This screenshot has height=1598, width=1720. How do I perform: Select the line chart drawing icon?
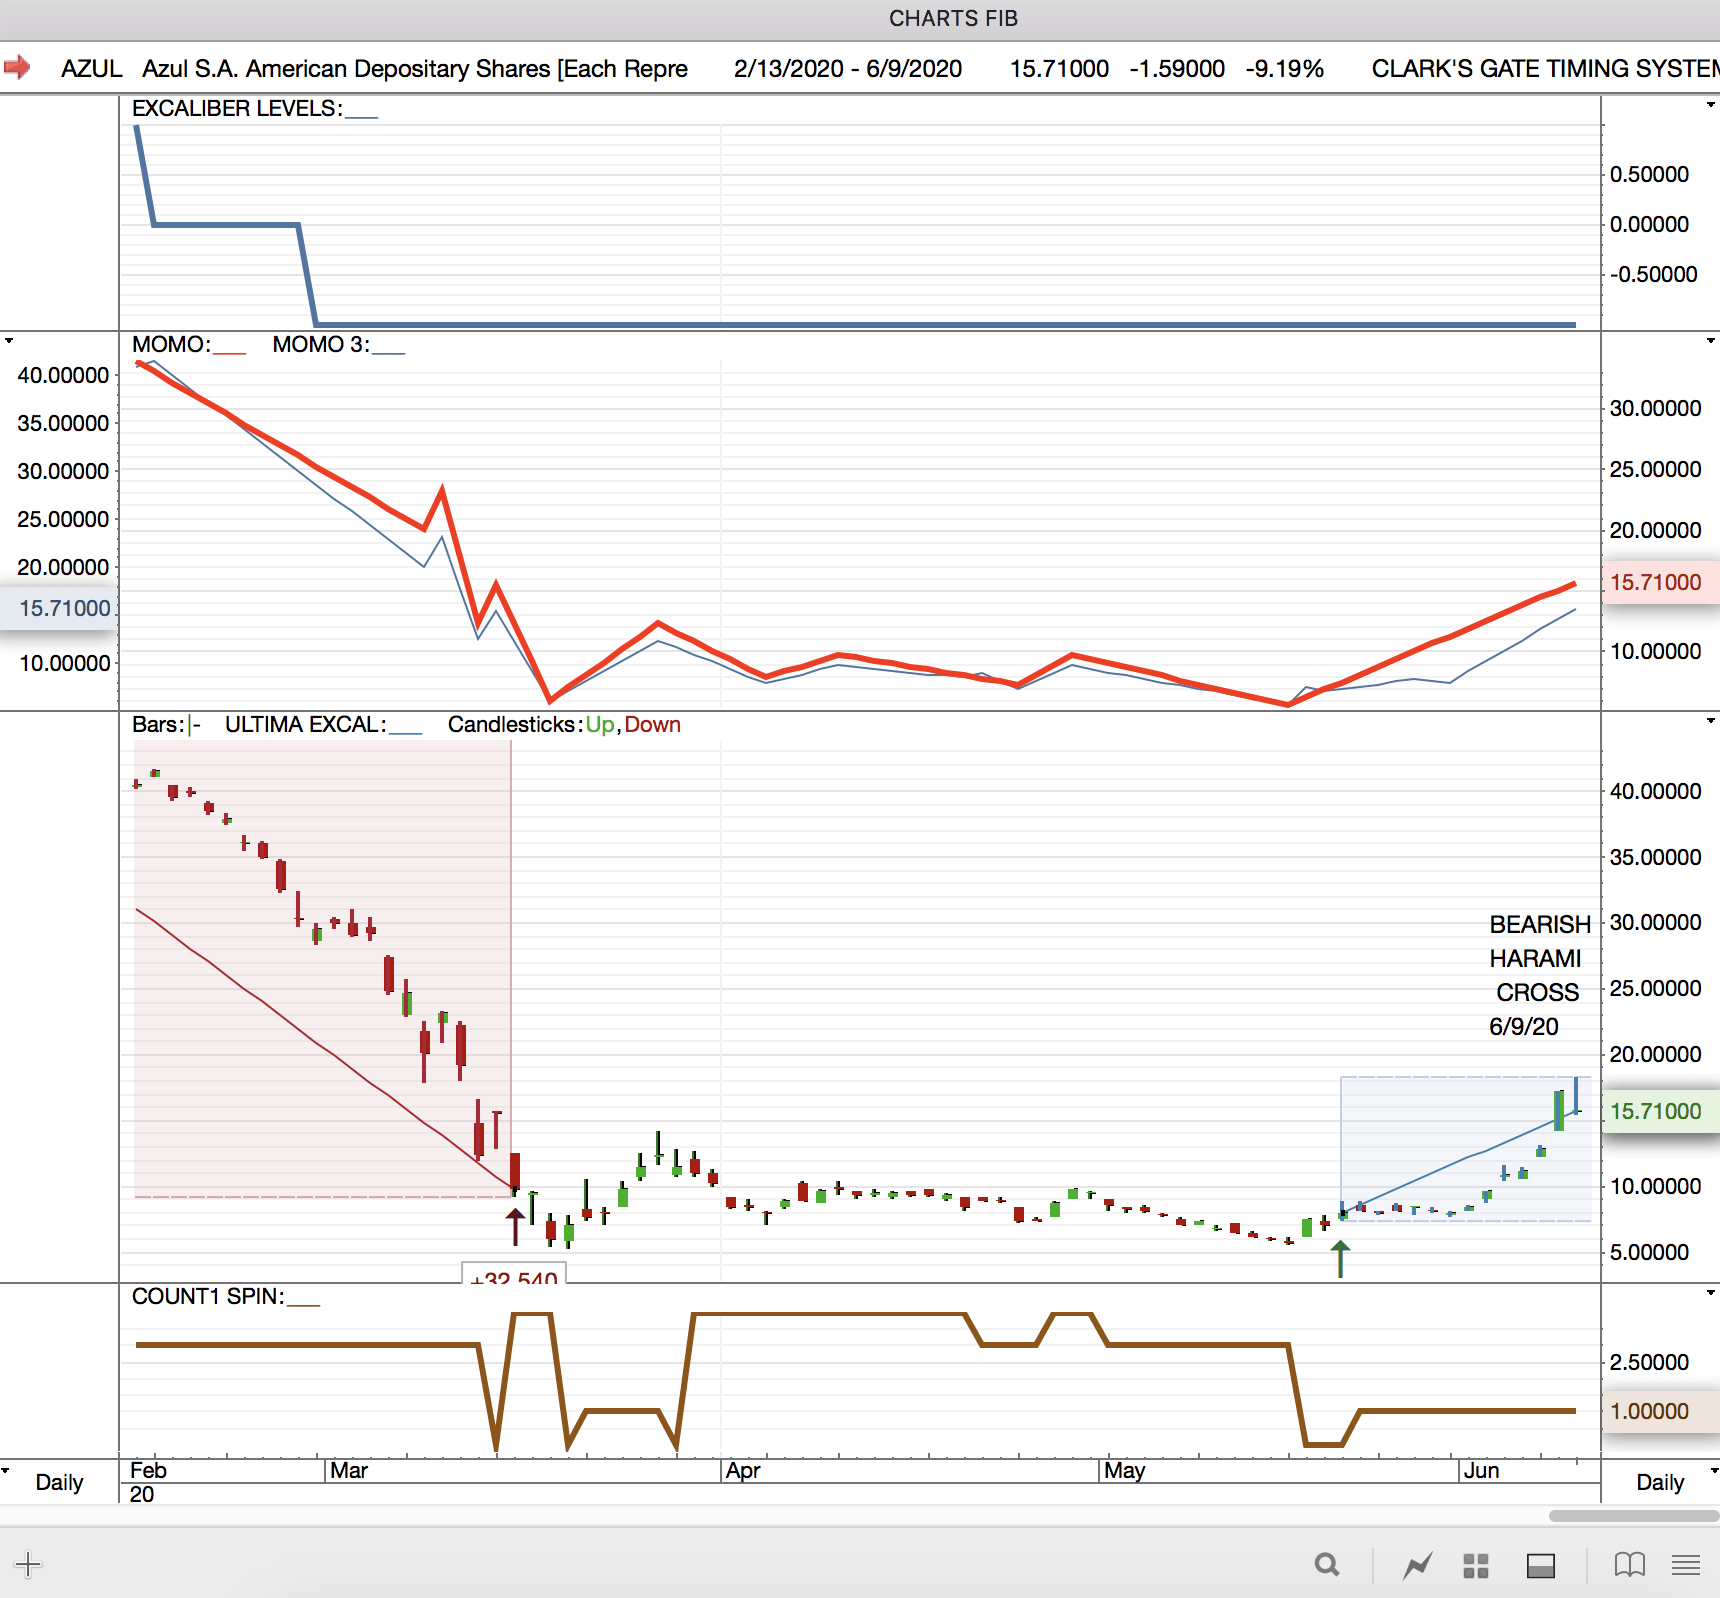(x=1418, y=1565)
